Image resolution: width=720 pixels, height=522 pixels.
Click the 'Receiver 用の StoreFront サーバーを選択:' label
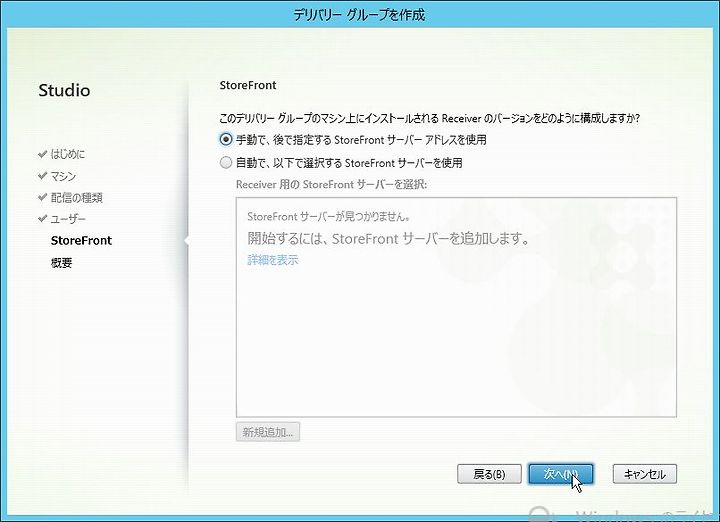pyautogui.click(x=331, y=185)
